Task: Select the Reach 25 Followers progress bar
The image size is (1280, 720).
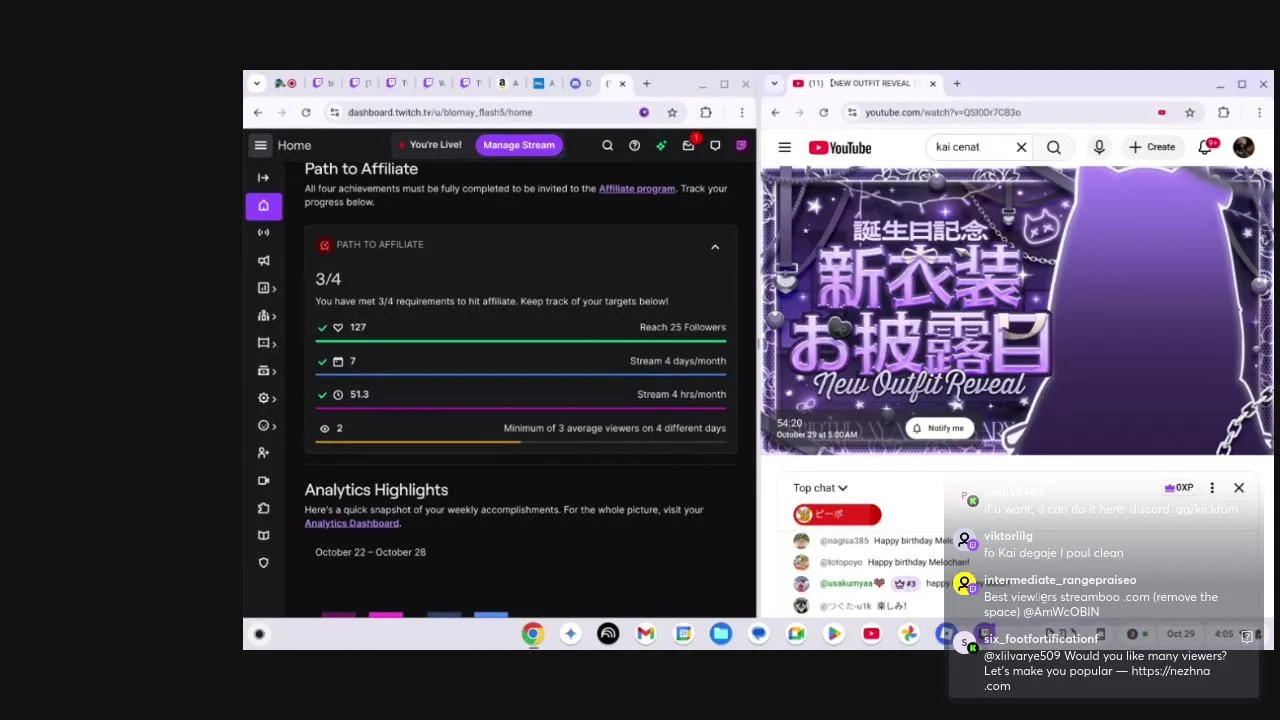Action: tap(521, 341)
